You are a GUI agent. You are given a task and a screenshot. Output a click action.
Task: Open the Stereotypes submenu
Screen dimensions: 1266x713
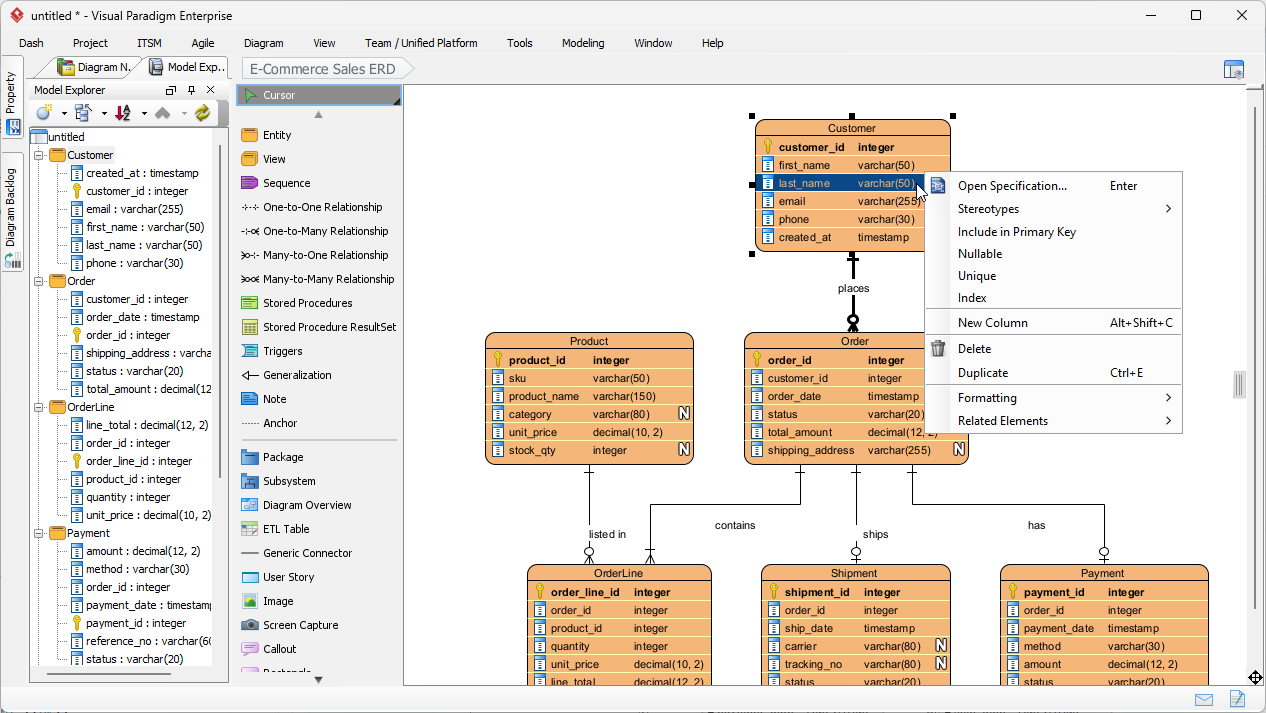pos(1053,209)
